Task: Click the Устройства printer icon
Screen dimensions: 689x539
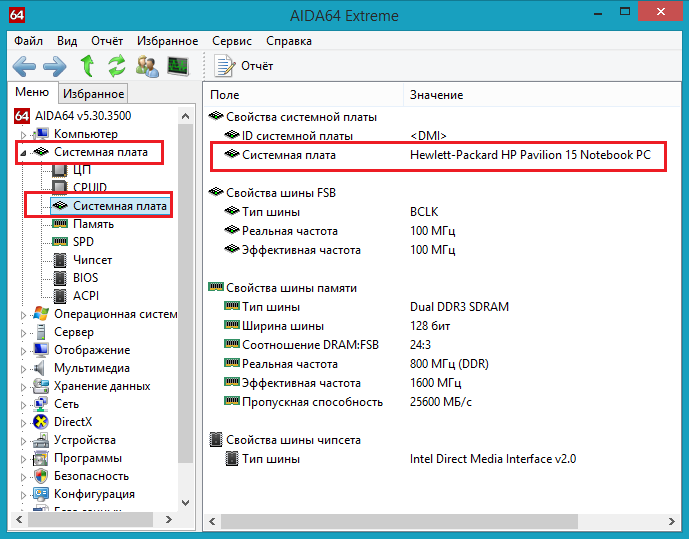Action: pyautogui.click(x=41, y=440)
